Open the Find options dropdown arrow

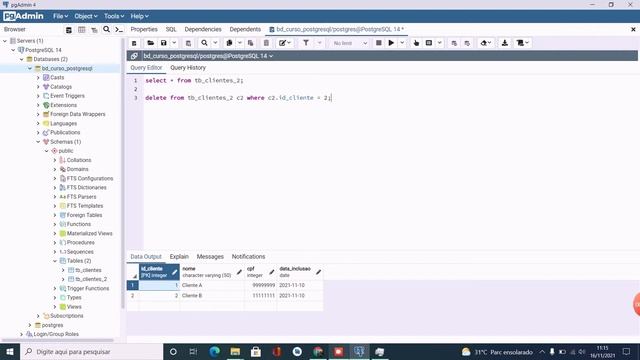tap(215, 43)
